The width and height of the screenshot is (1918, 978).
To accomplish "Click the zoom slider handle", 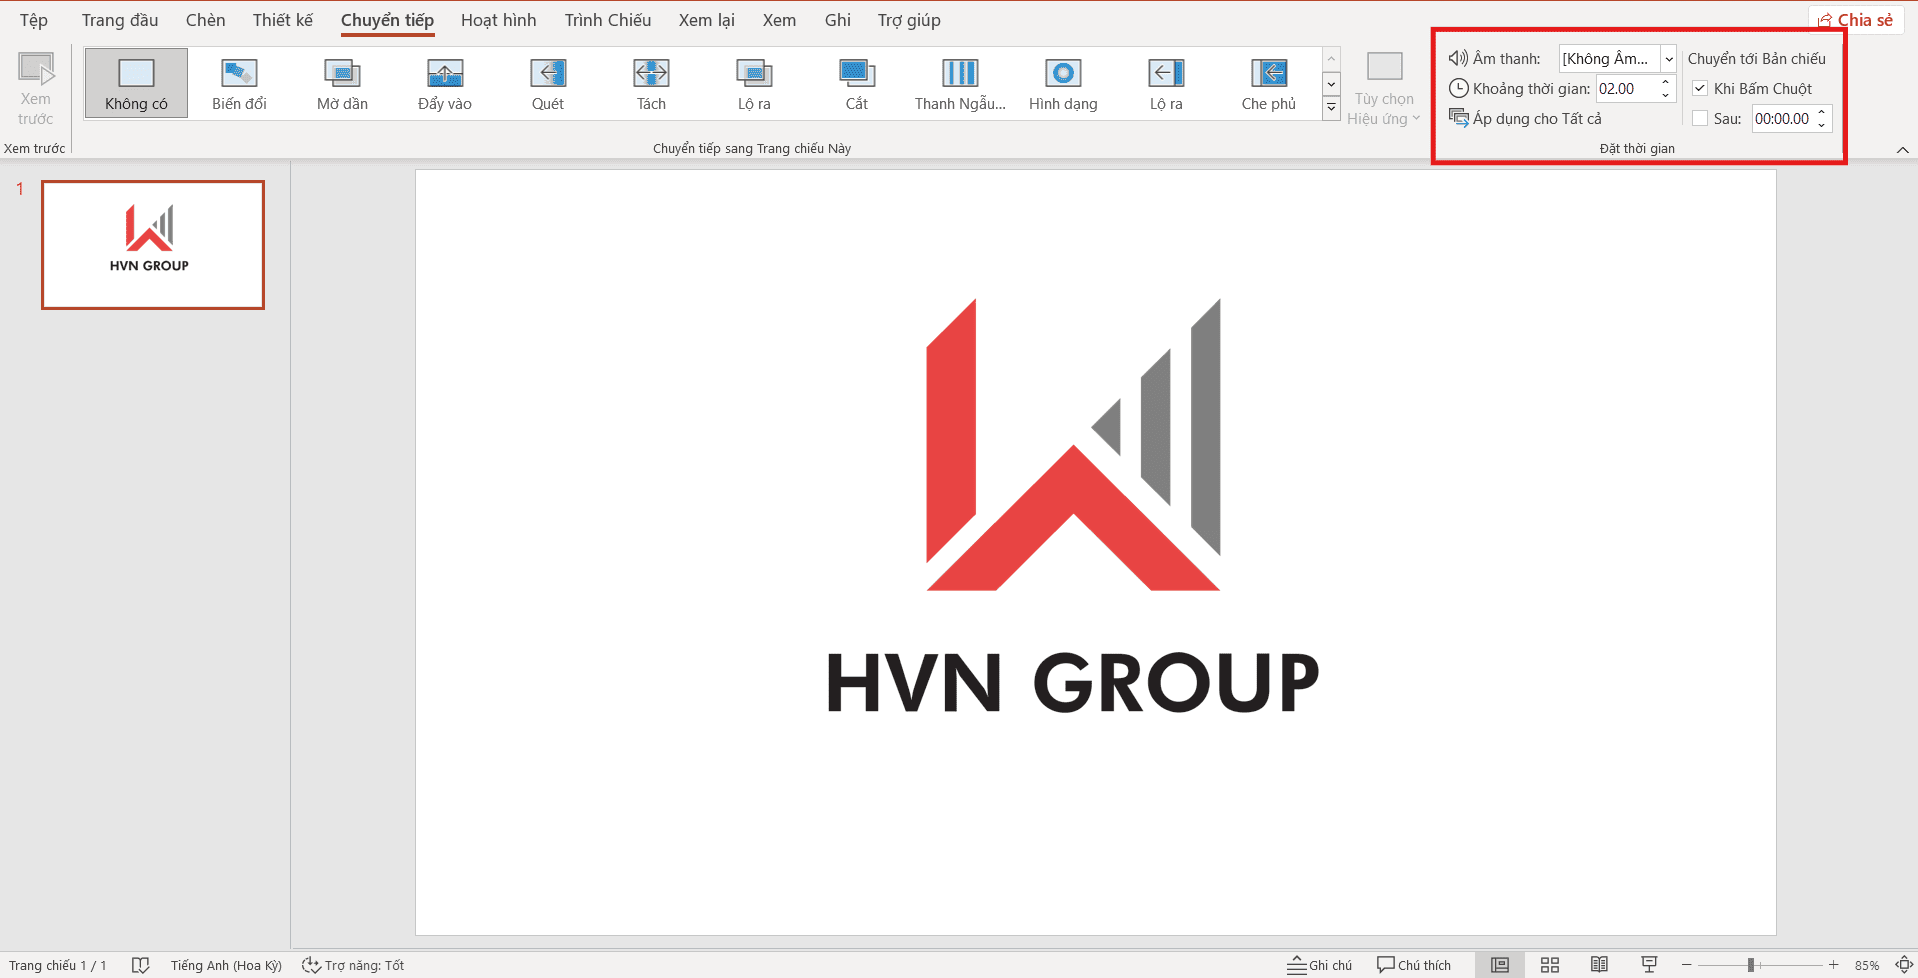I will 1751,965.
